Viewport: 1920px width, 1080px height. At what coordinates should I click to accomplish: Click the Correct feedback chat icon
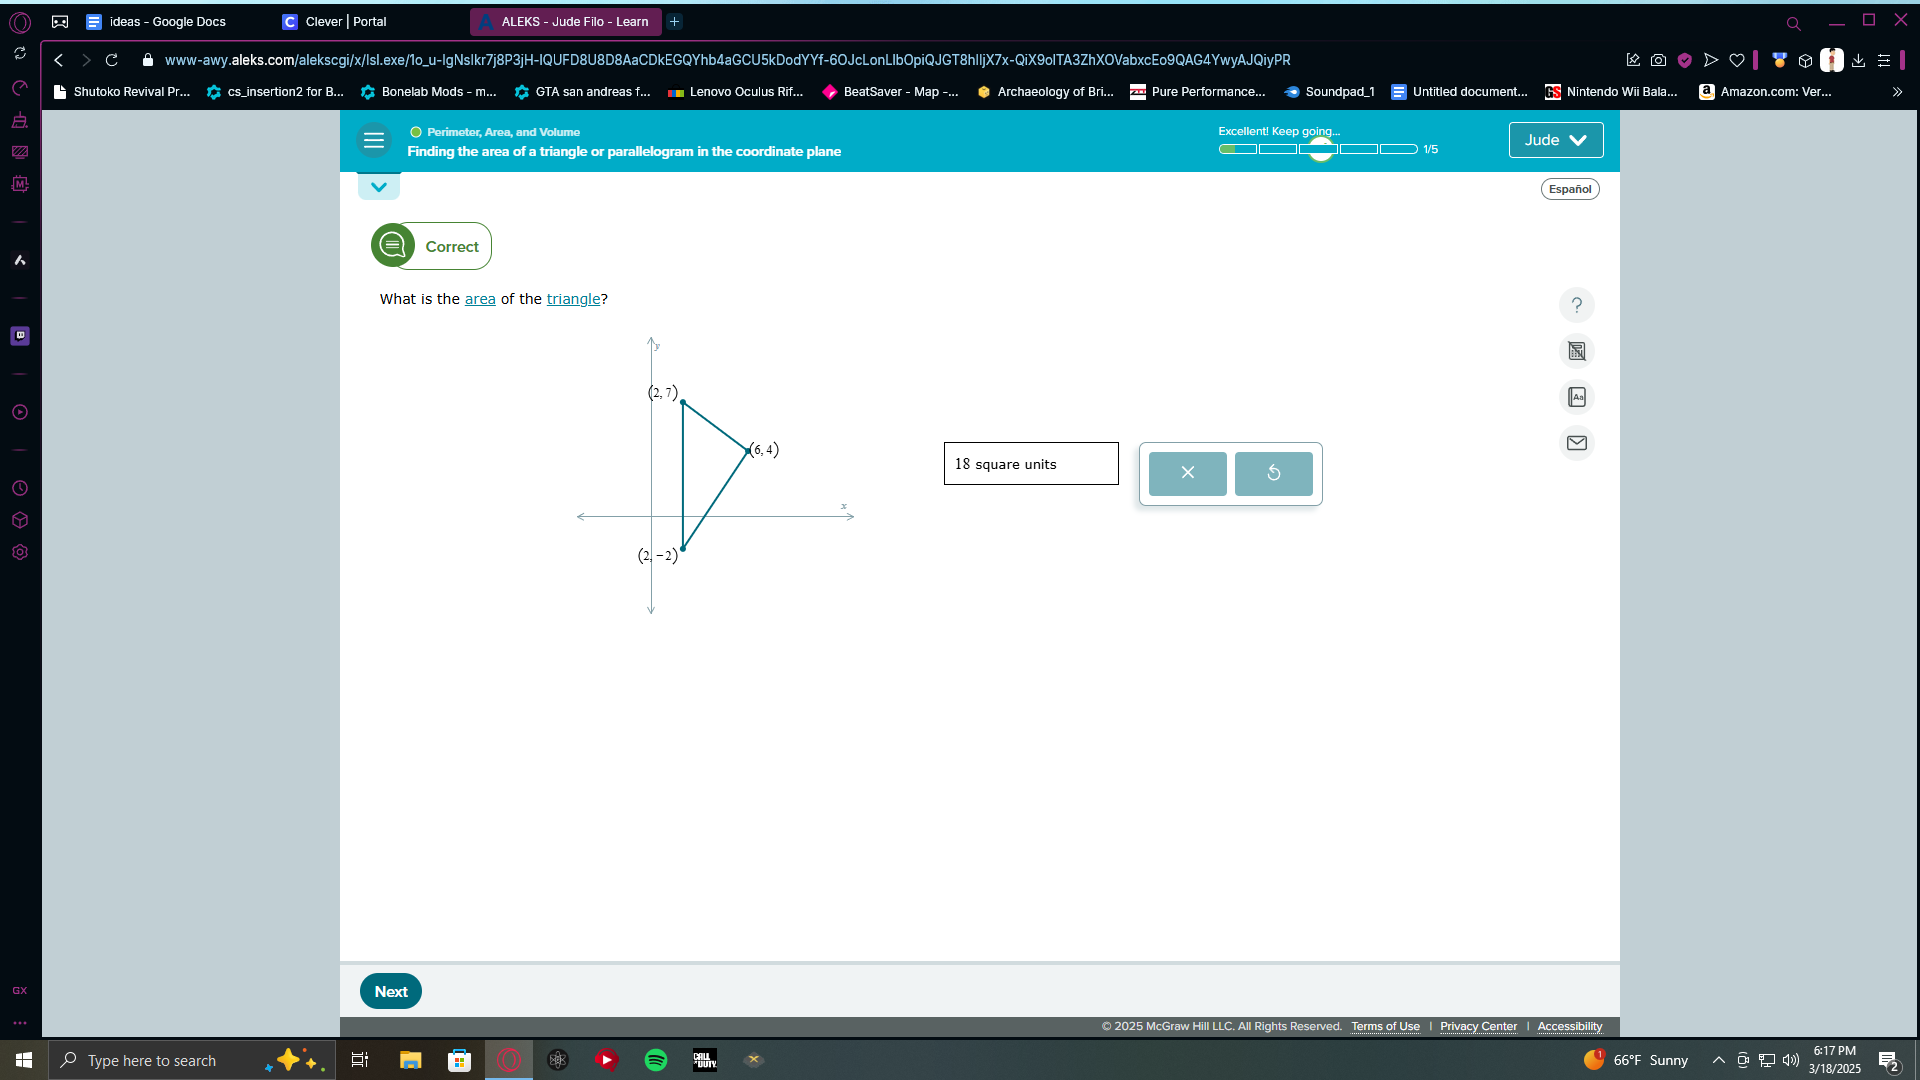[393, 246]
